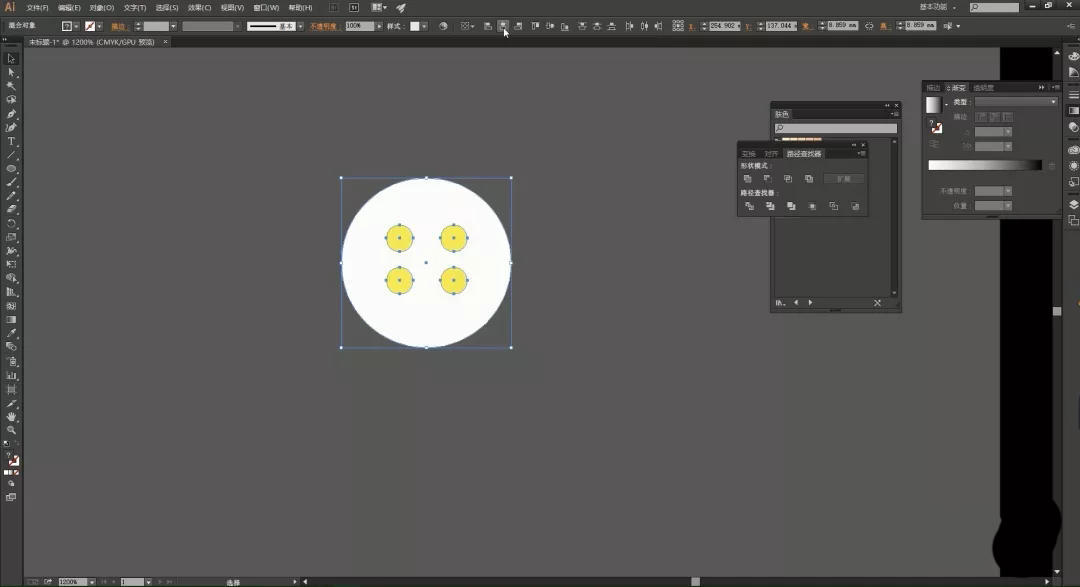Open the stroke color dropdown arrow
The height and width of the screenshot is (587, 1080).
pos(100,26)
